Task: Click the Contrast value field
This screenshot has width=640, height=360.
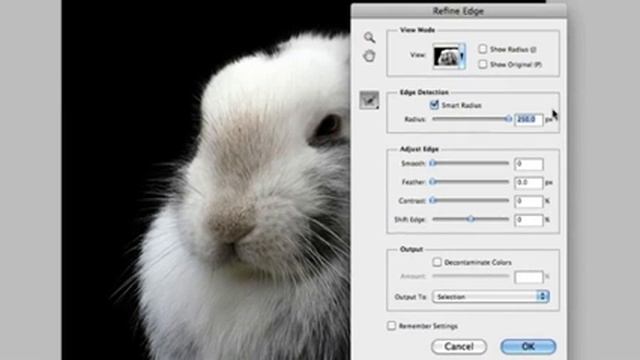Action: click(529, 201)
